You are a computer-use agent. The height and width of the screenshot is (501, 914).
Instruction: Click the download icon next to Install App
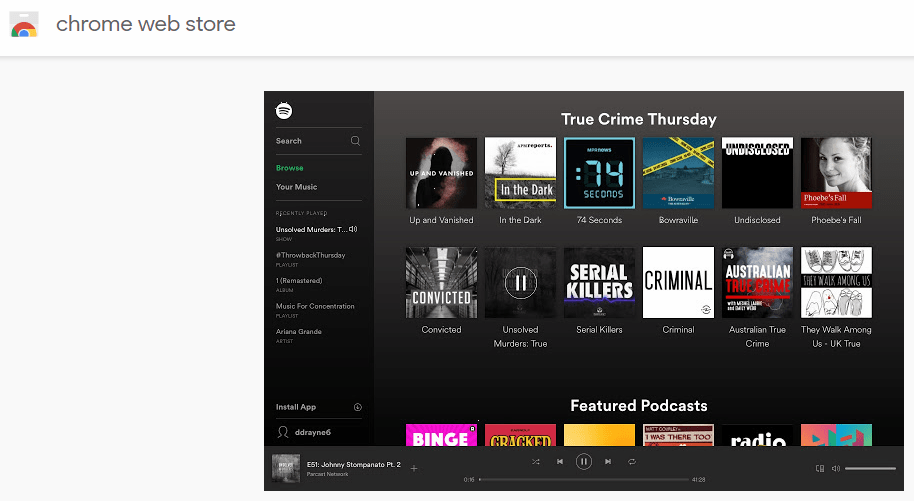pos(358,407)
